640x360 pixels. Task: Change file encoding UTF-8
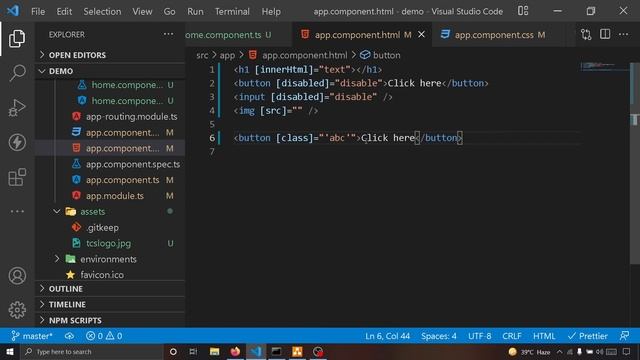pos(480,336)
